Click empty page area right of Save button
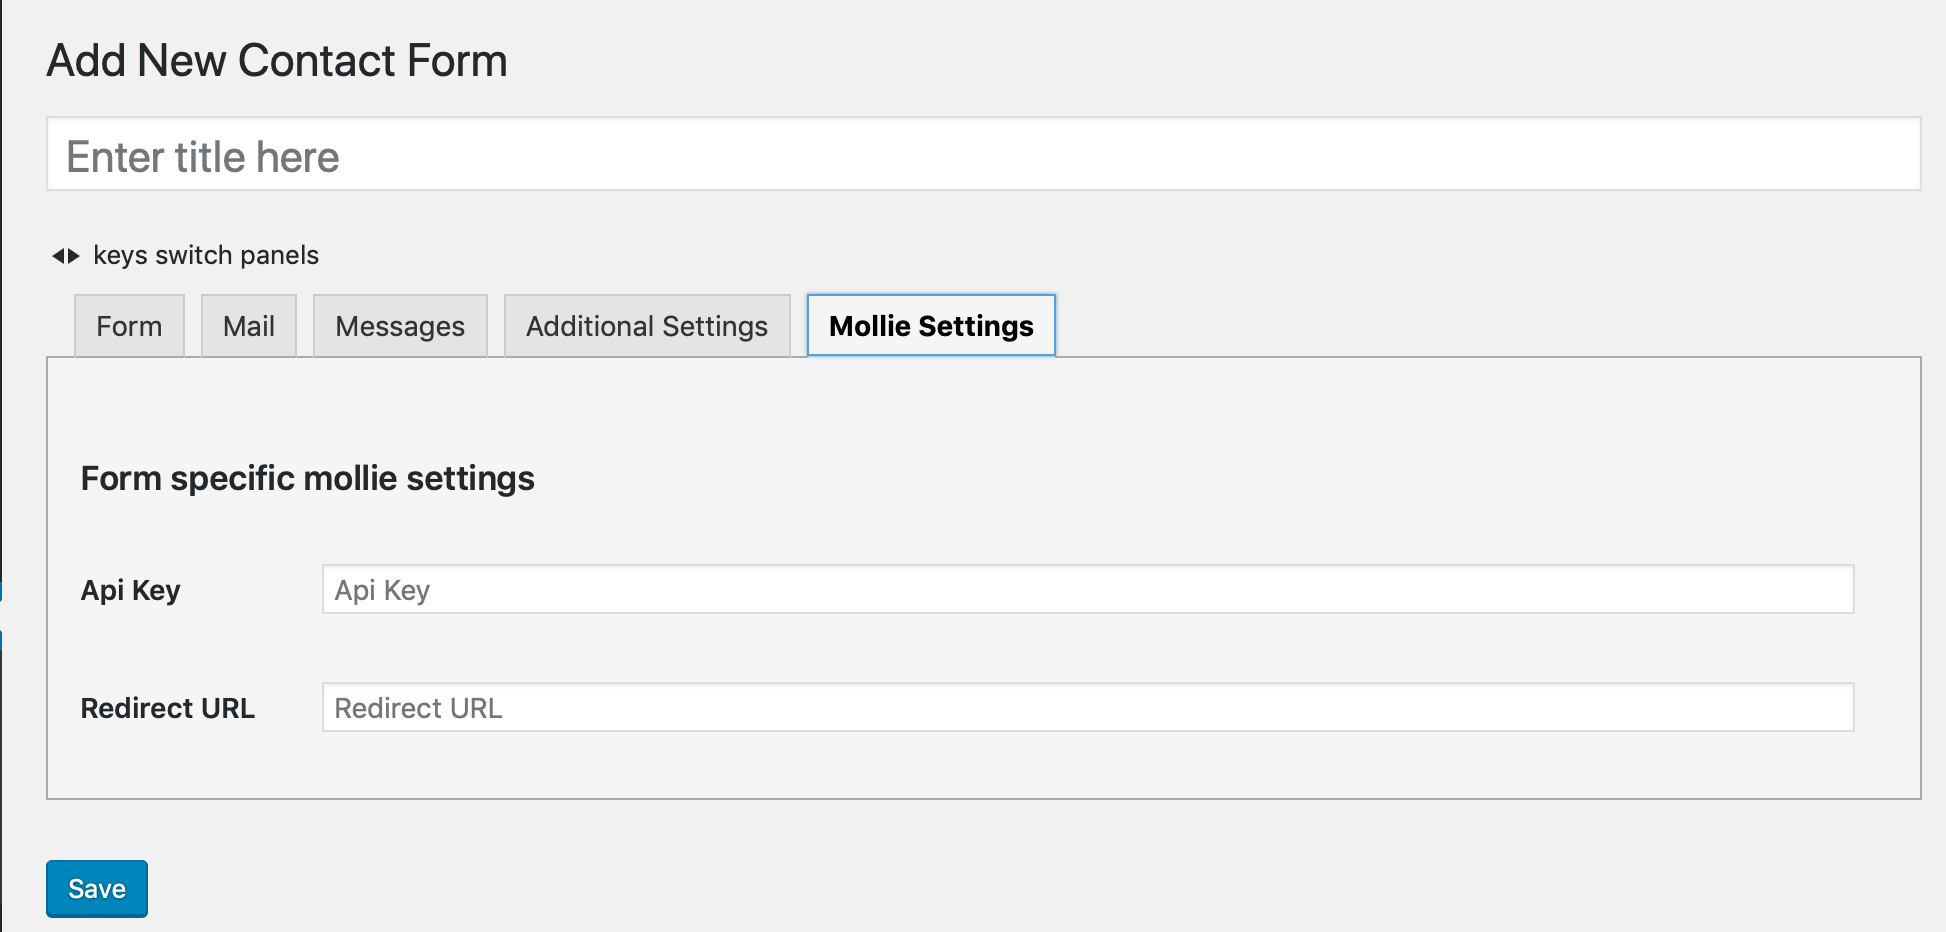Image resolution: width=1946 pixels, height=932 pixels. pos(1000,889)
